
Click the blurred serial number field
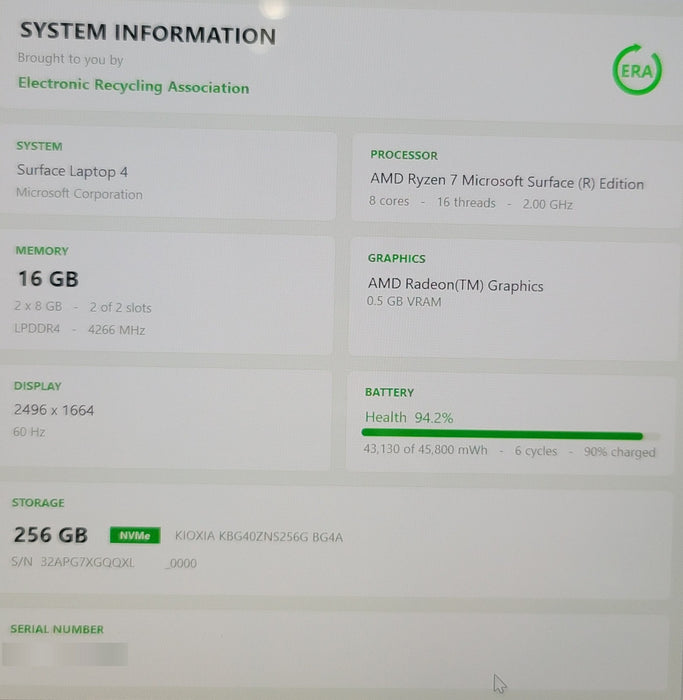coord(65,654)
